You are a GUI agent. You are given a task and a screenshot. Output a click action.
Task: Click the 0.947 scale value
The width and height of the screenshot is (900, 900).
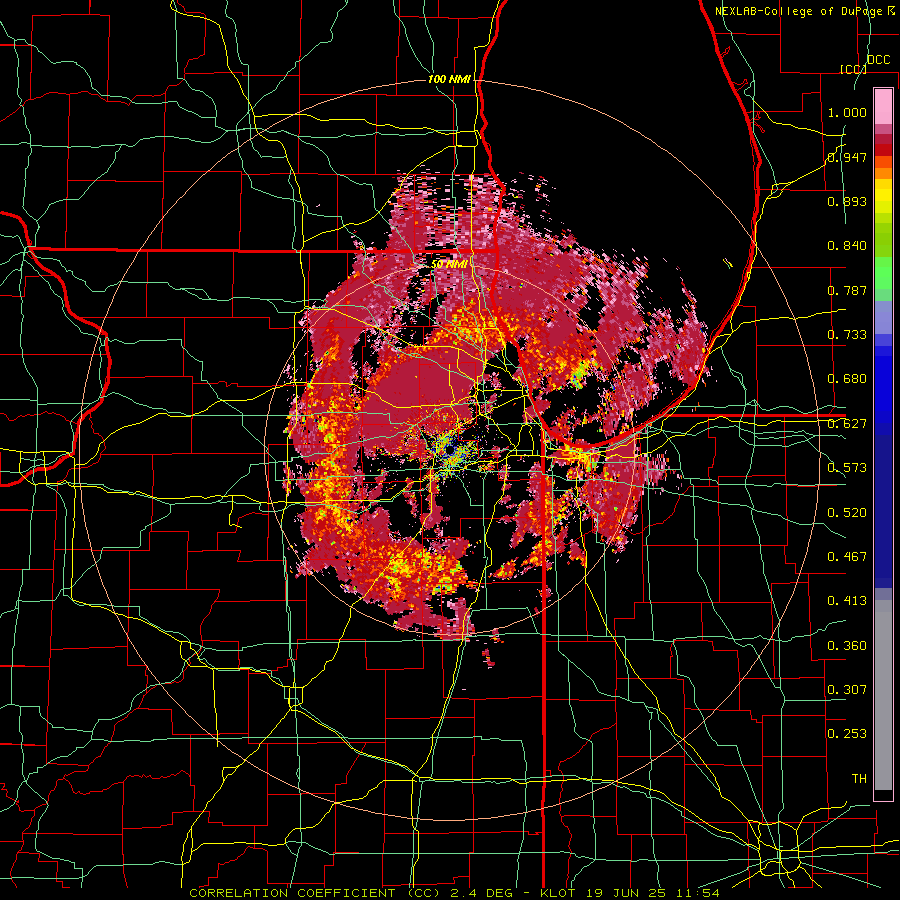pyautogui.click(x=847, y=157)
